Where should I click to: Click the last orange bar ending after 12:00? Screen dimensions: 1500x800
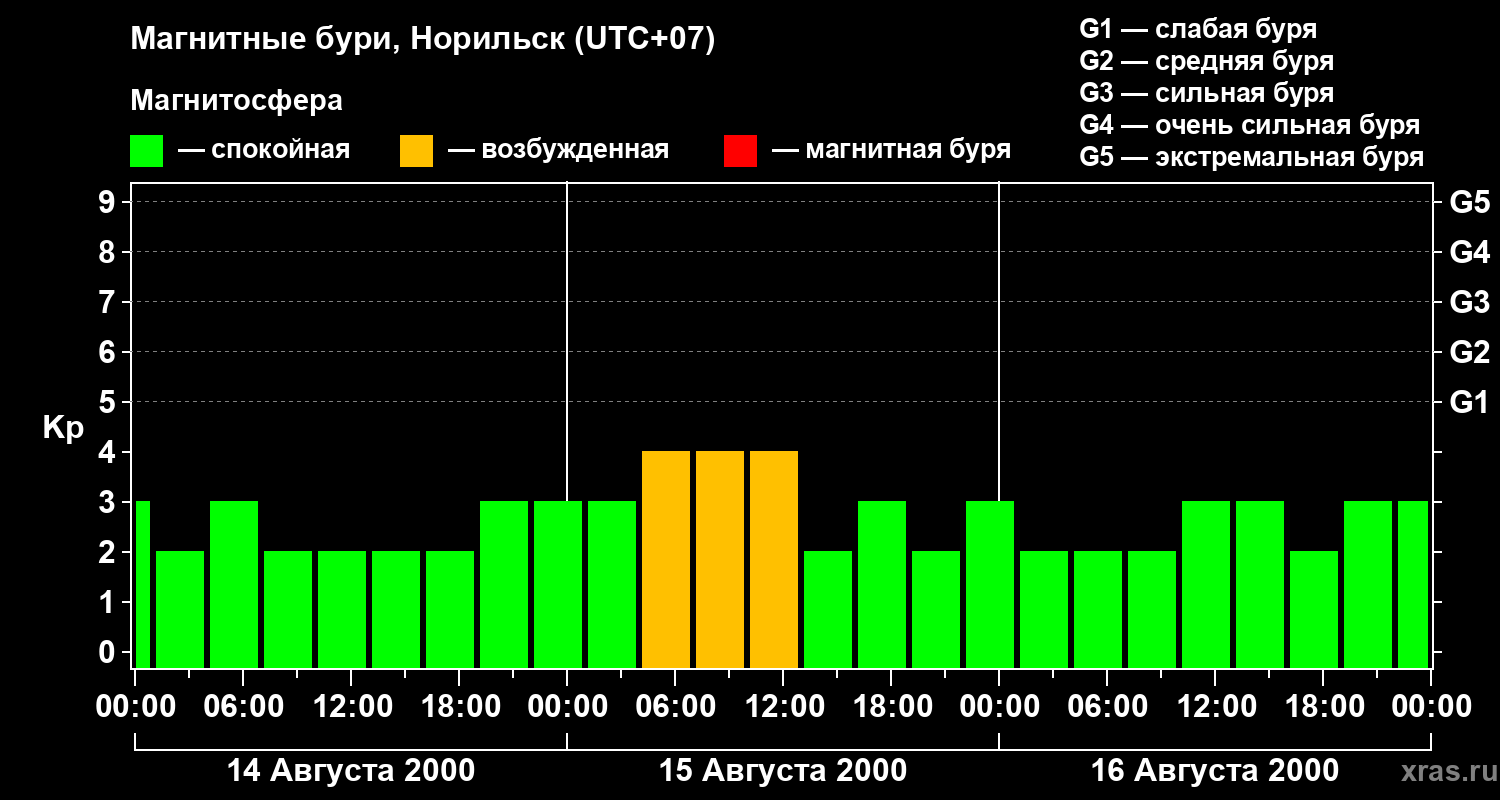774,559
